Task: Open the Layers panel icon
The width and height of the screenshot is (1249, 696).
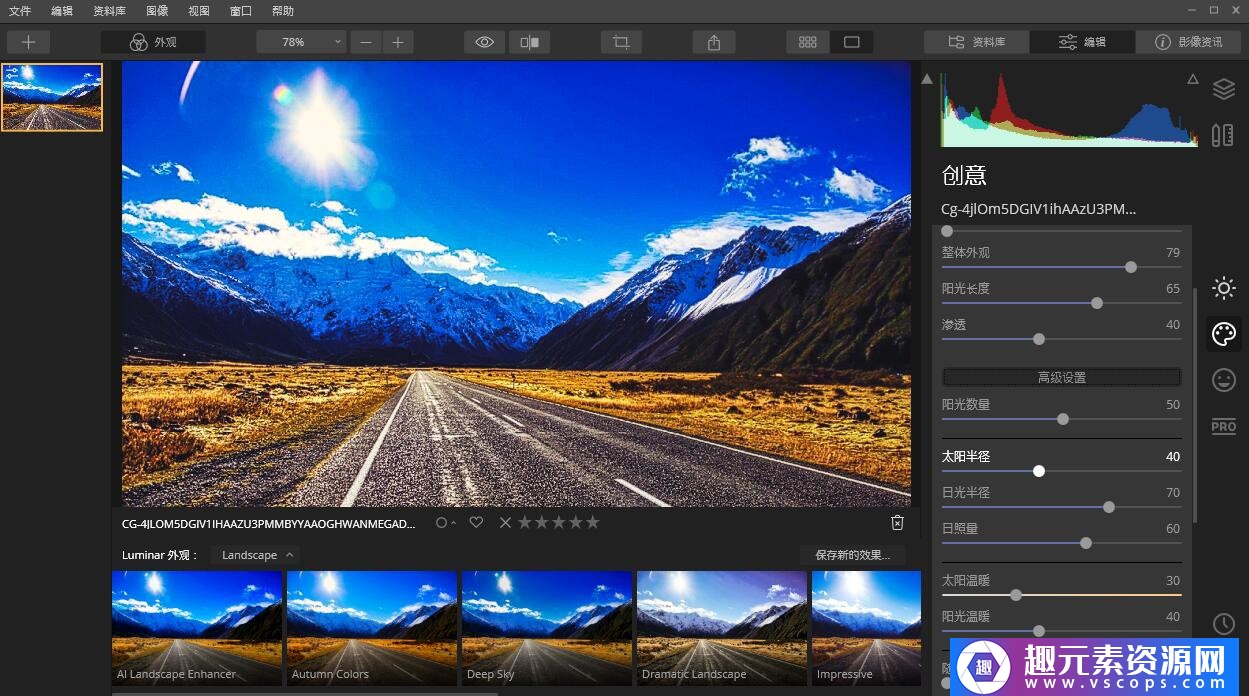Action: (x=1223, y=89)
